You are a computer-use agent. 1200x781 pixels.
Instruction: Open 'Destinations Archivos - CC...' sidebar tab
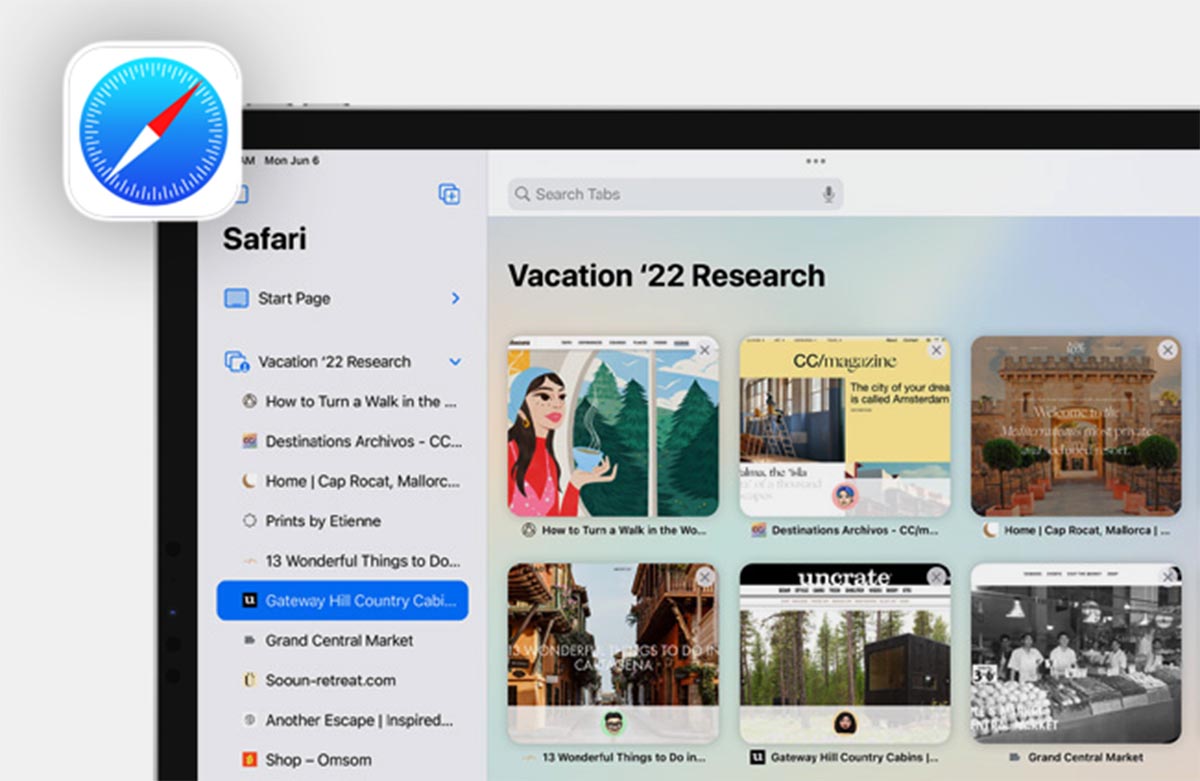click(343, 441)
